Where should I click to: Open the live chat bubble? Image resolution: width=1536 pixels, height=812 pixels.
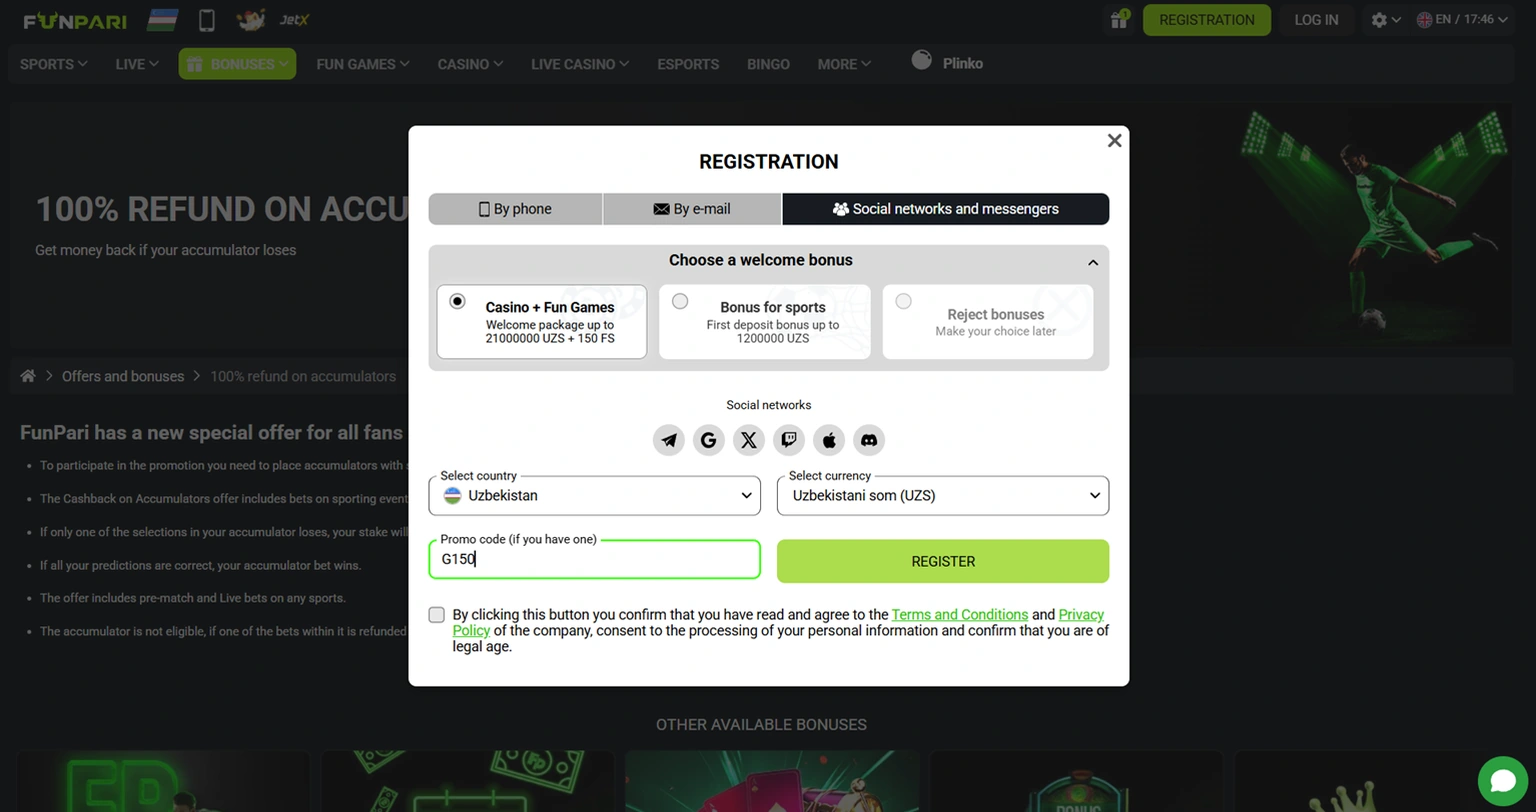[1503, 781]
